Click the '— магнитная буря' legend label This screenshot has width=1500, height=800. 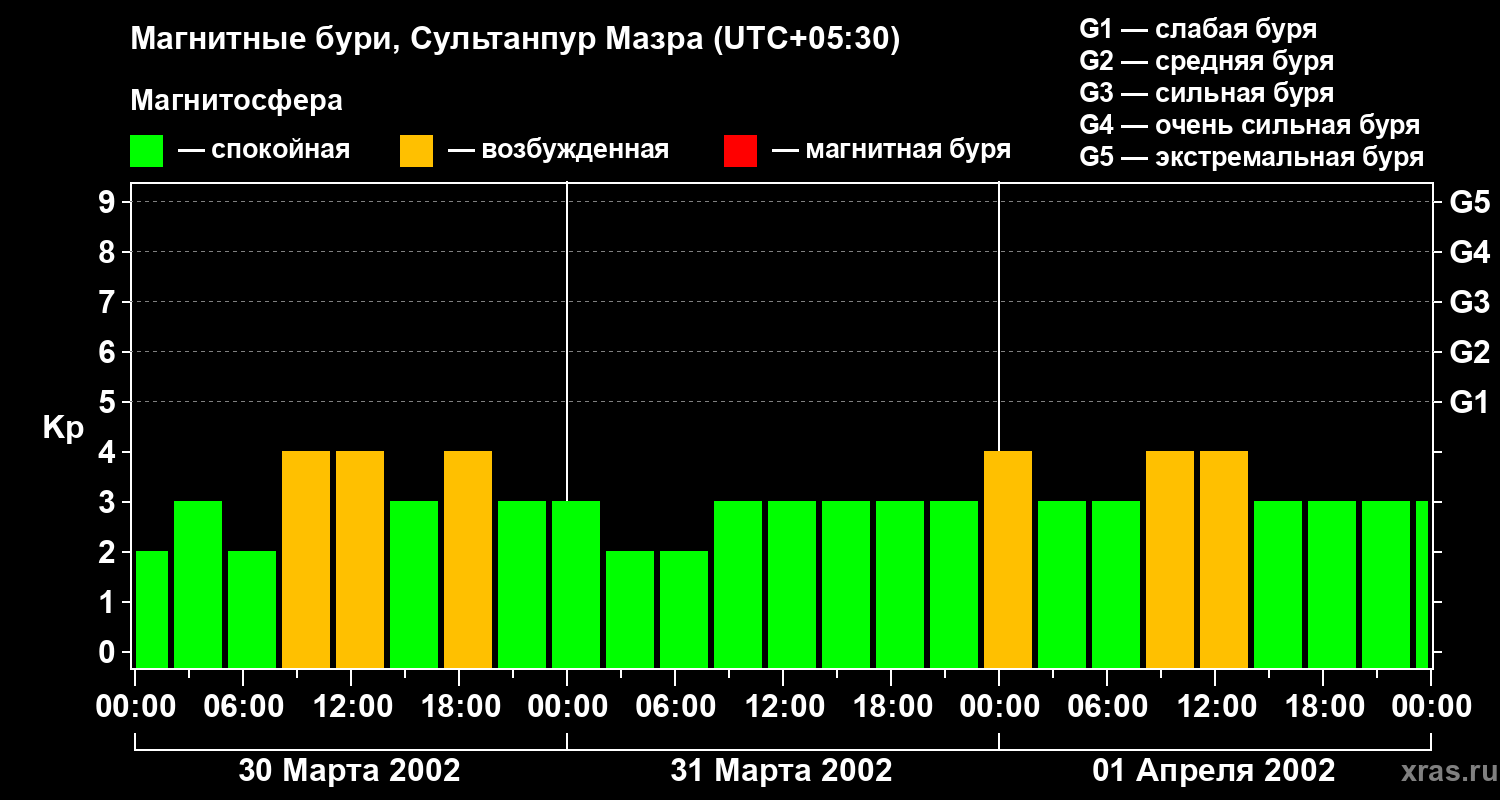pos(891,150)
